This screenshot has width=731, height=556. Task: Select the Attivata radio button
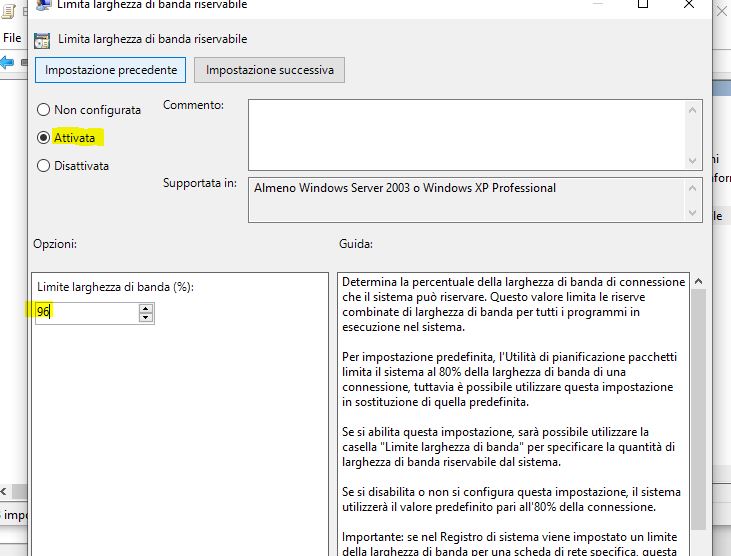pyautogui.click(x=43, y=138)
